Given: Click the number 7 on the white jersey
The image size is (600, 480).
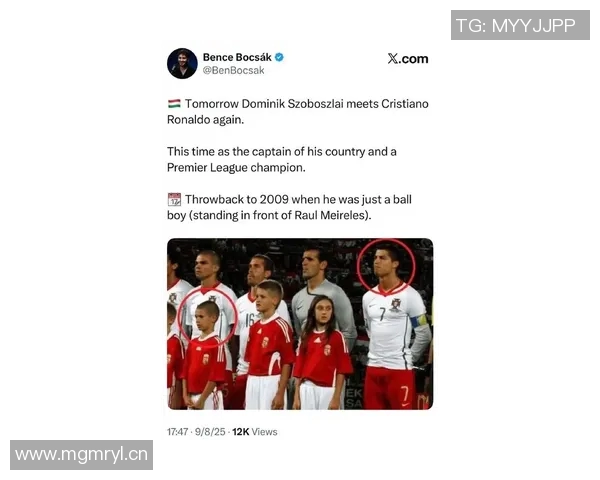Looking at the screenshot, I should [383, 313].
